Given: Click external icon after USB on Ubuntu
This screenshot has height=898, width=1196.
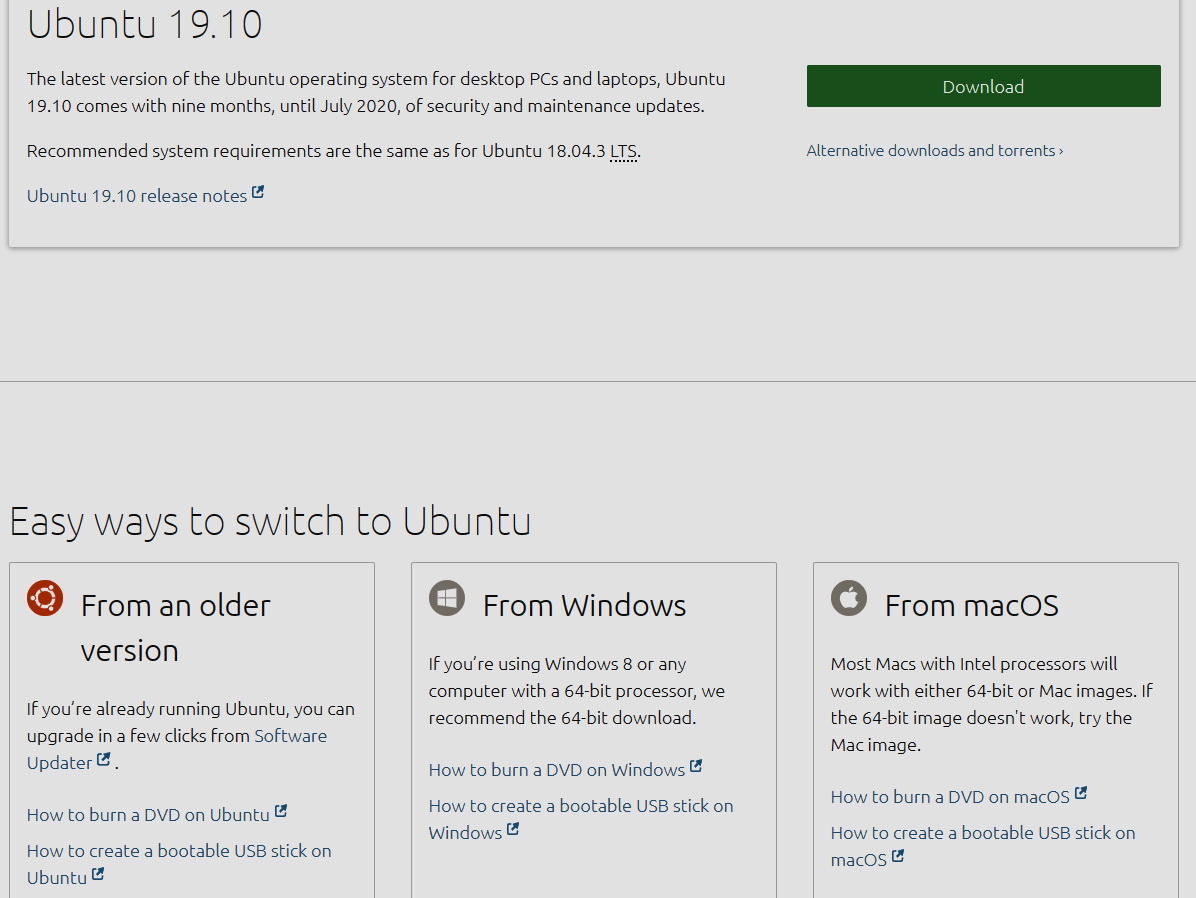Looking at the screenshot, I should point(98,874).
